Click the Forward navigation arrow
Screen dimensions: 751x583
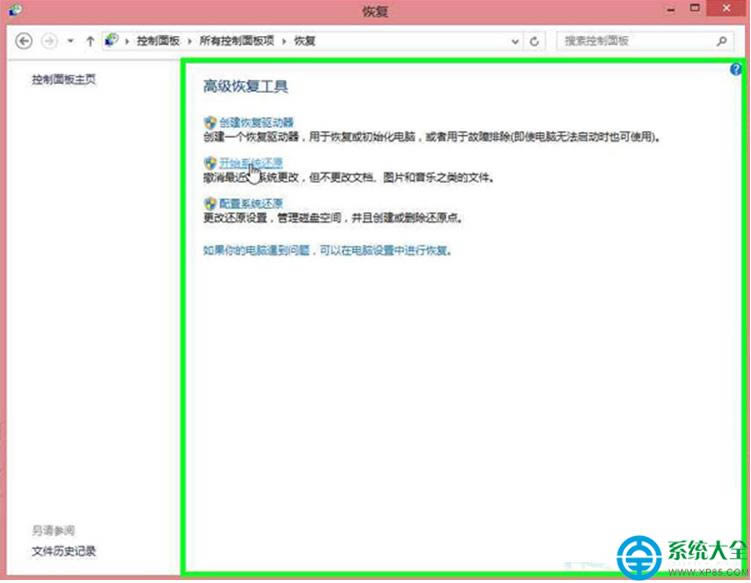(x=49, y=41)
